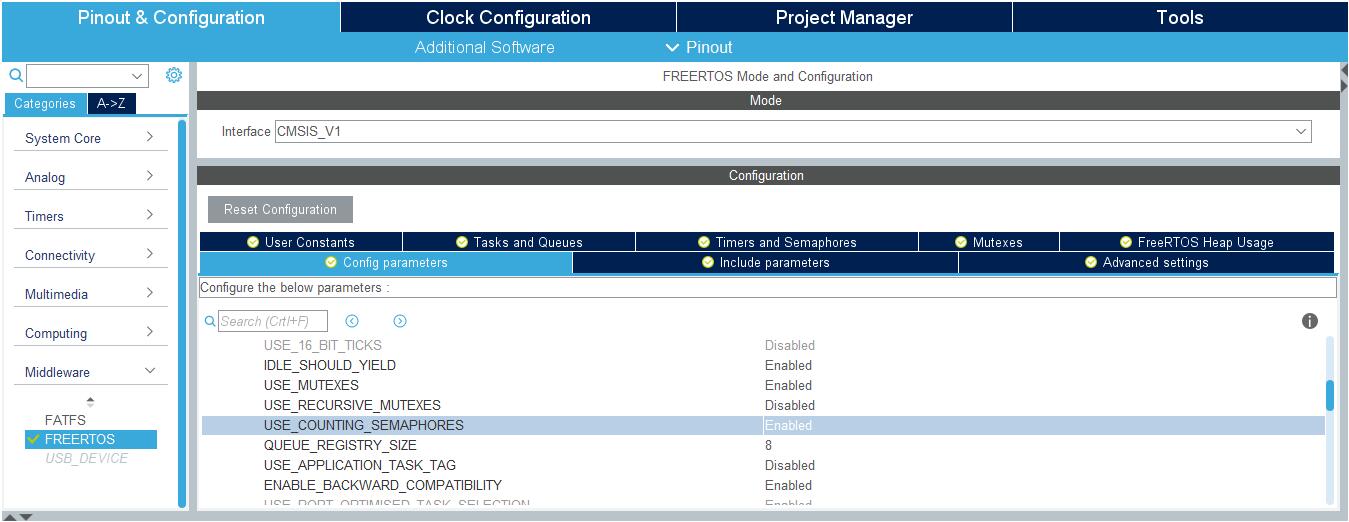Click the Reset Configuration button
The width and height of the screenshot is (1349, 522).
(x=280, y=209)
